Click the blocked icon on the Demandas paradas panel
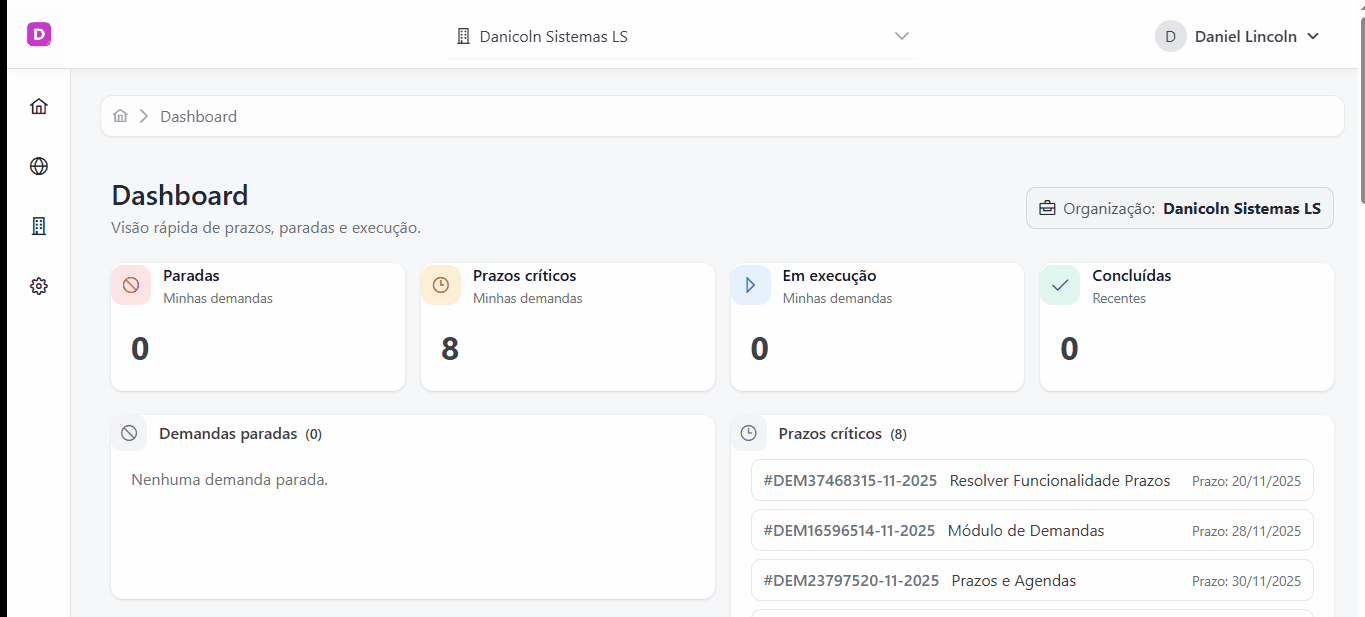The width and height of the screenshot is (1365, 617). 129,432
